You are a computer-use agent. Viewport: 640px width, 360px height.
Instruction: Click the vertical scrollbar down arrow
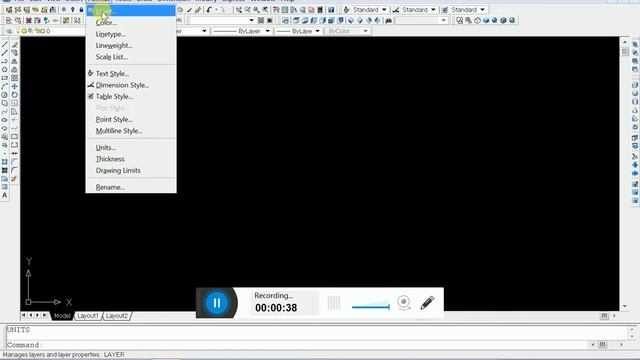[x=624, y=306]
